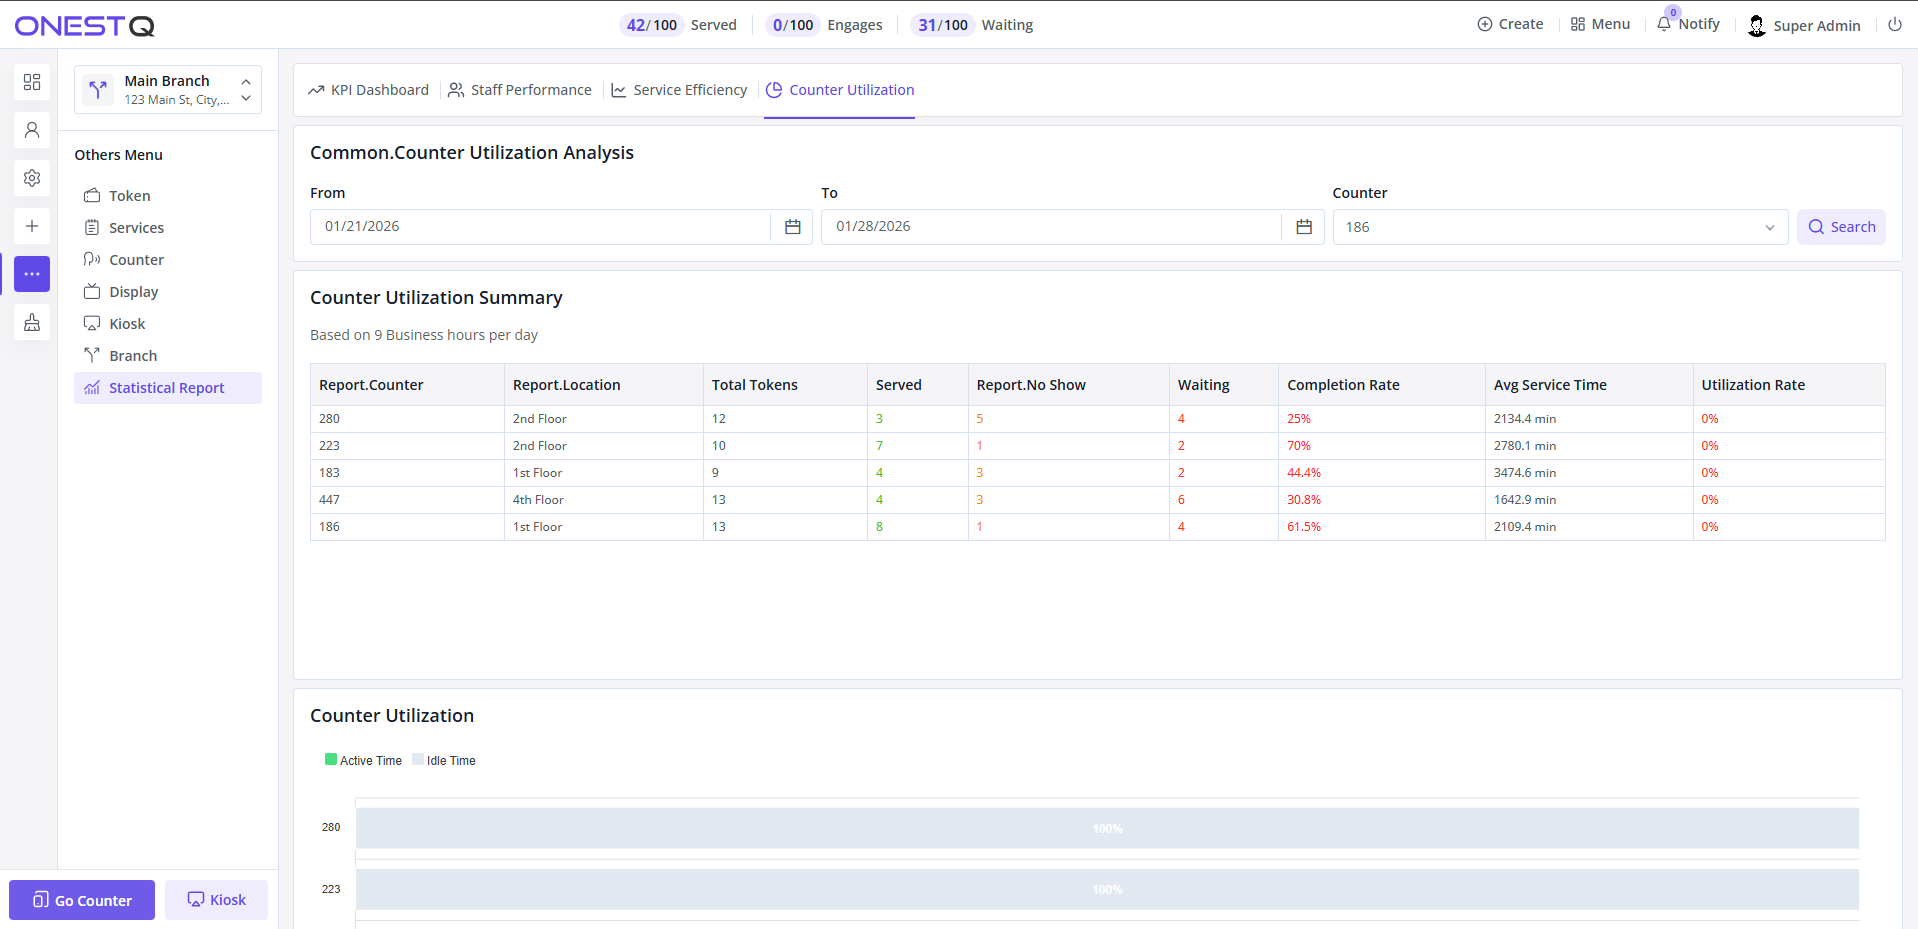
Task: Click counter 183 table cell
Action: 407,473
